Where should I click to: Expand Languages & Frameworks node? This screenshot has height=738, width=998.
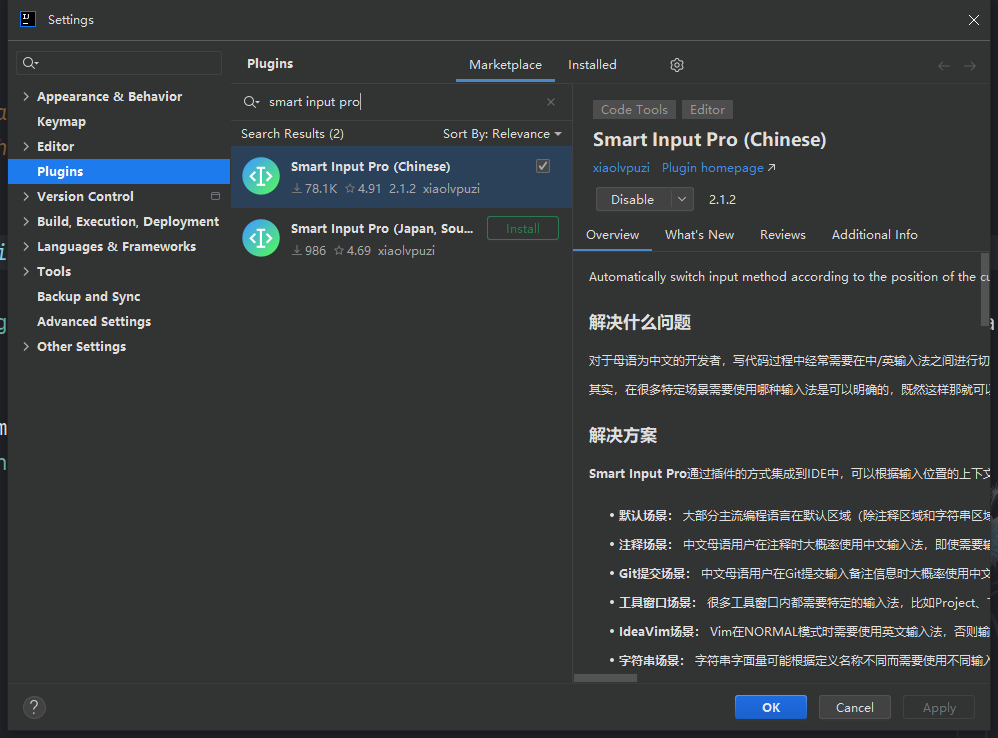[x=26, y=246]
